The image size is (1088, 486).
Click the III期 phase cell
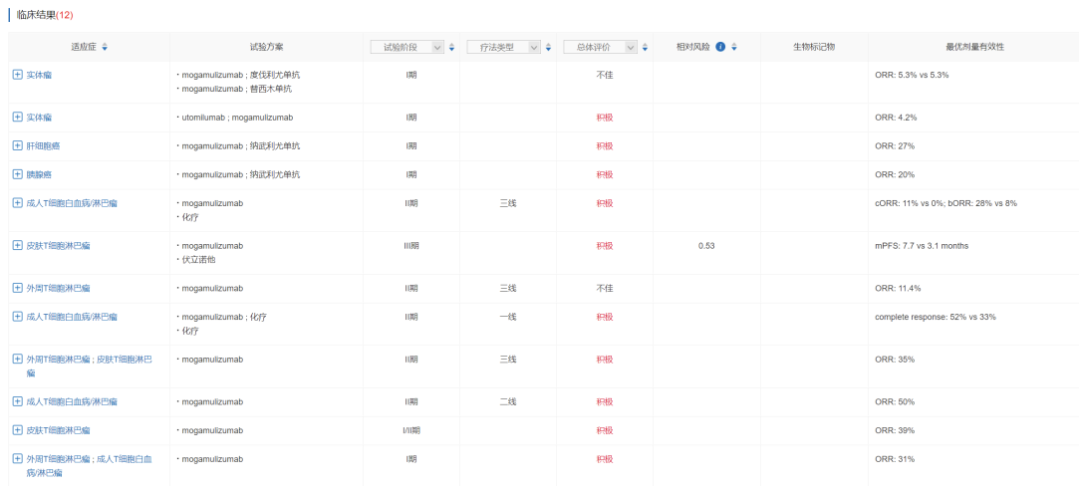coord(411,246)
